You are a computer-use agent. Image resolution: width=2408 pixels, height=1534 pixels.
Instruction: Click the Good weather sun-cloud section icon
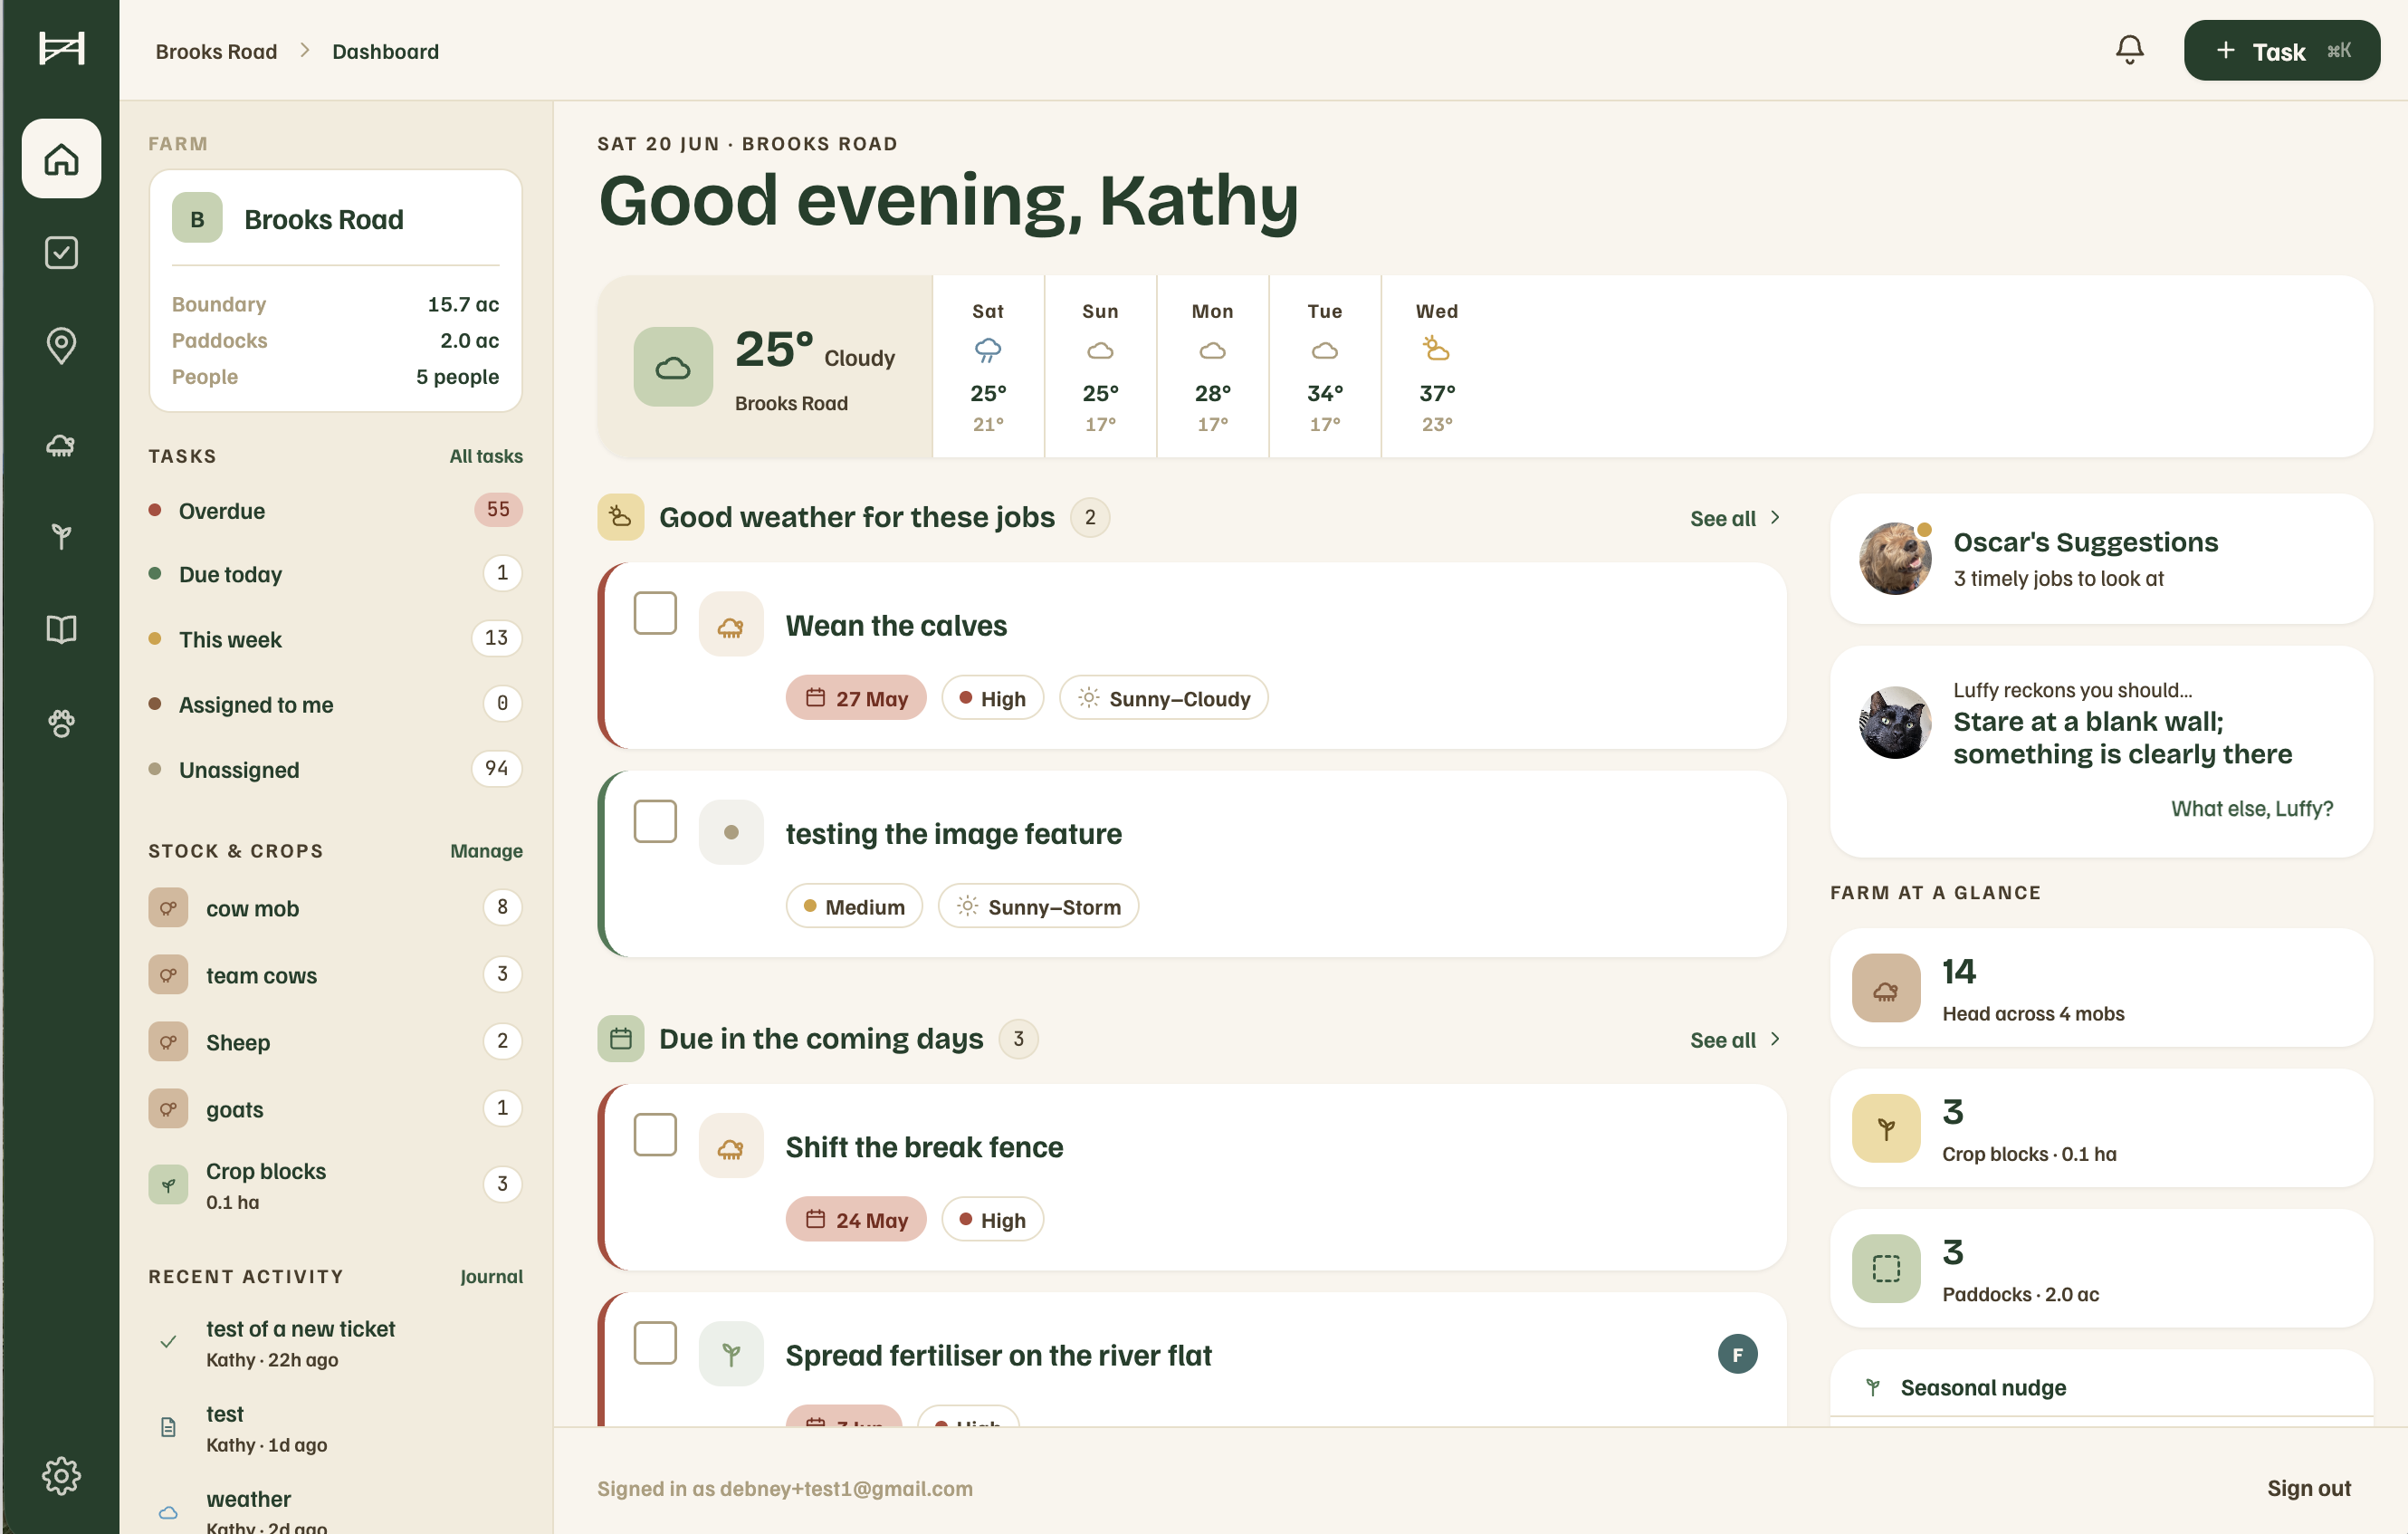(621, 517)
